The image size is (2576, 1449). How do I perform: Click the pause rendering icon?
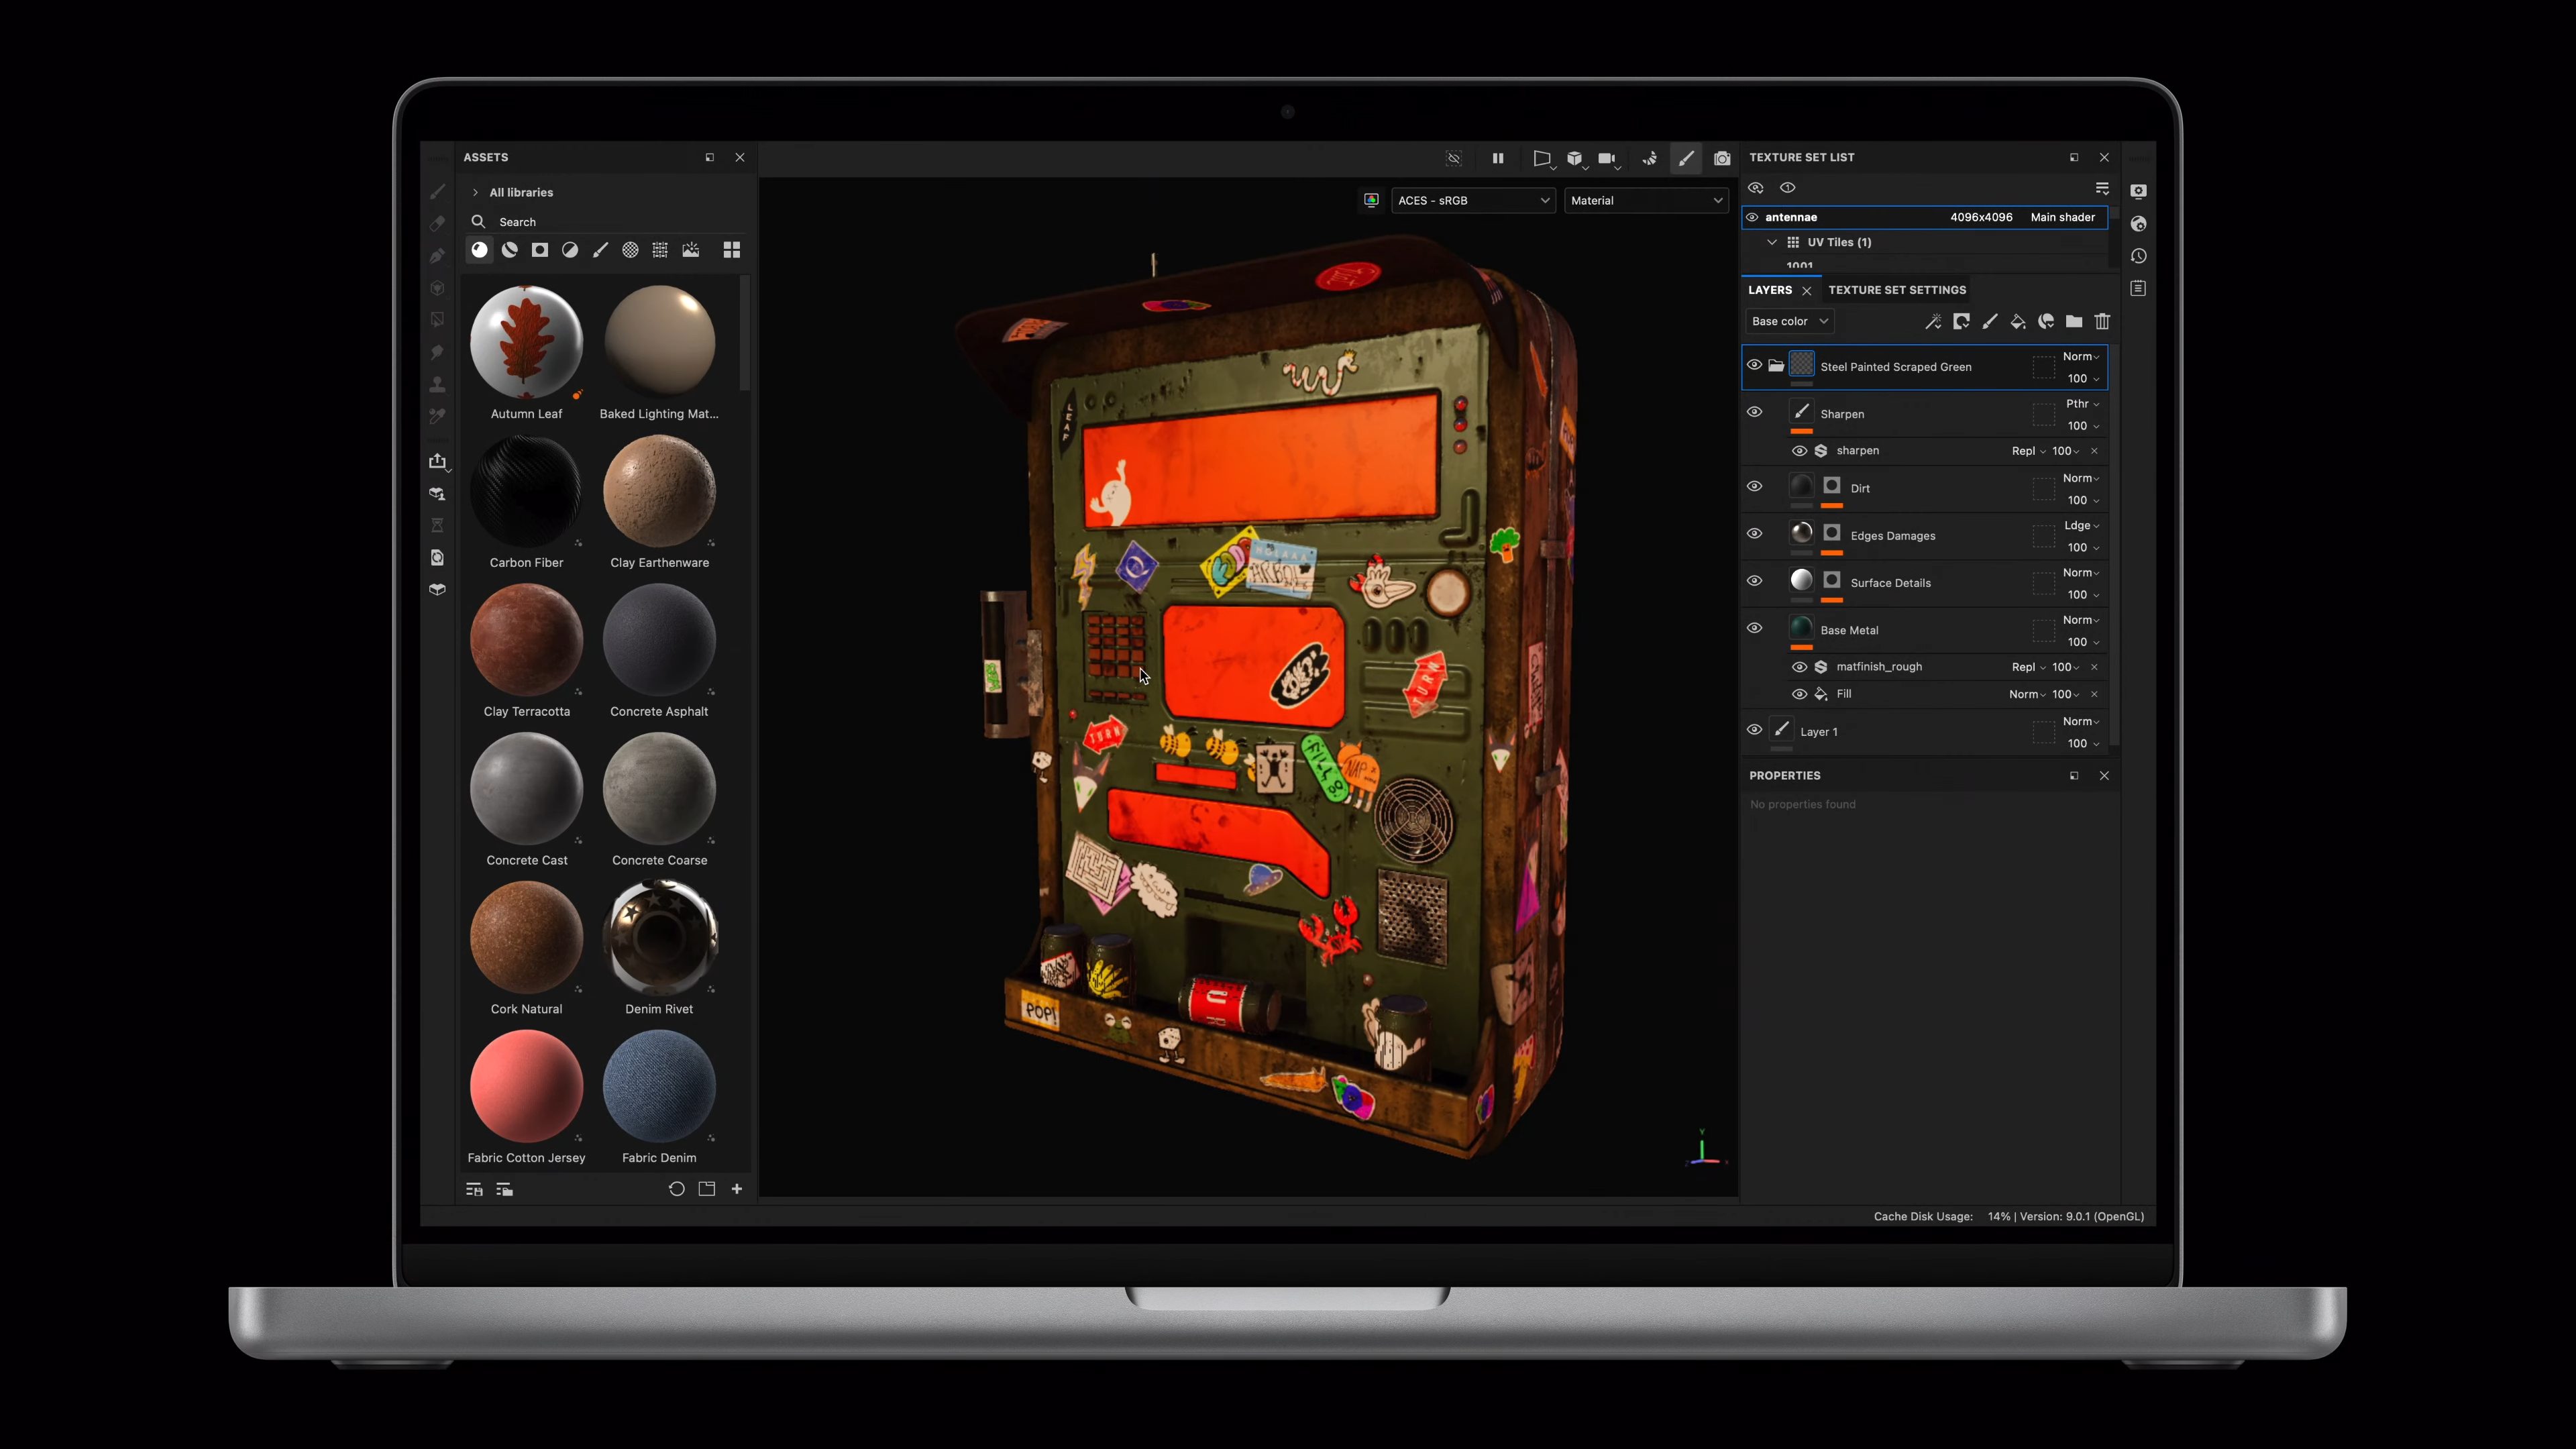1497,158
